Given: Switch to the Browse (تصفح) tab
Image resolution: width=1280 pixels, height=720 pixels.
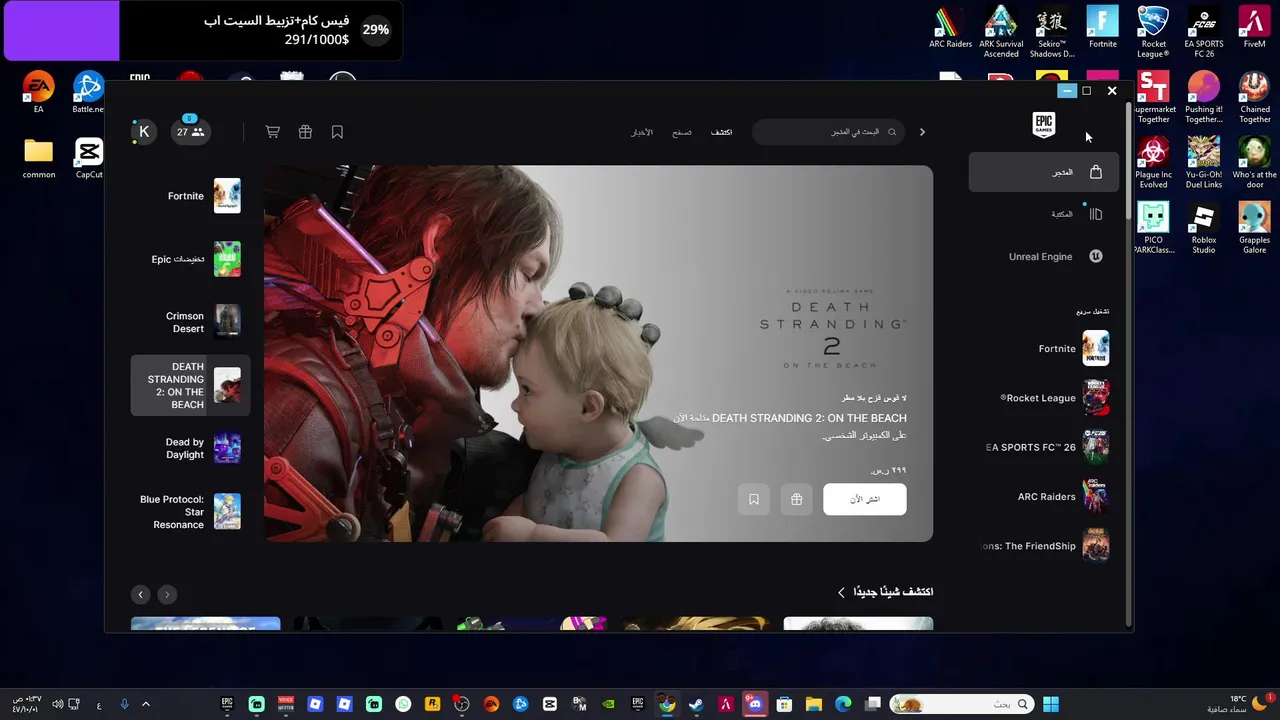Looking at the screenshot, I should click(681, 132).
